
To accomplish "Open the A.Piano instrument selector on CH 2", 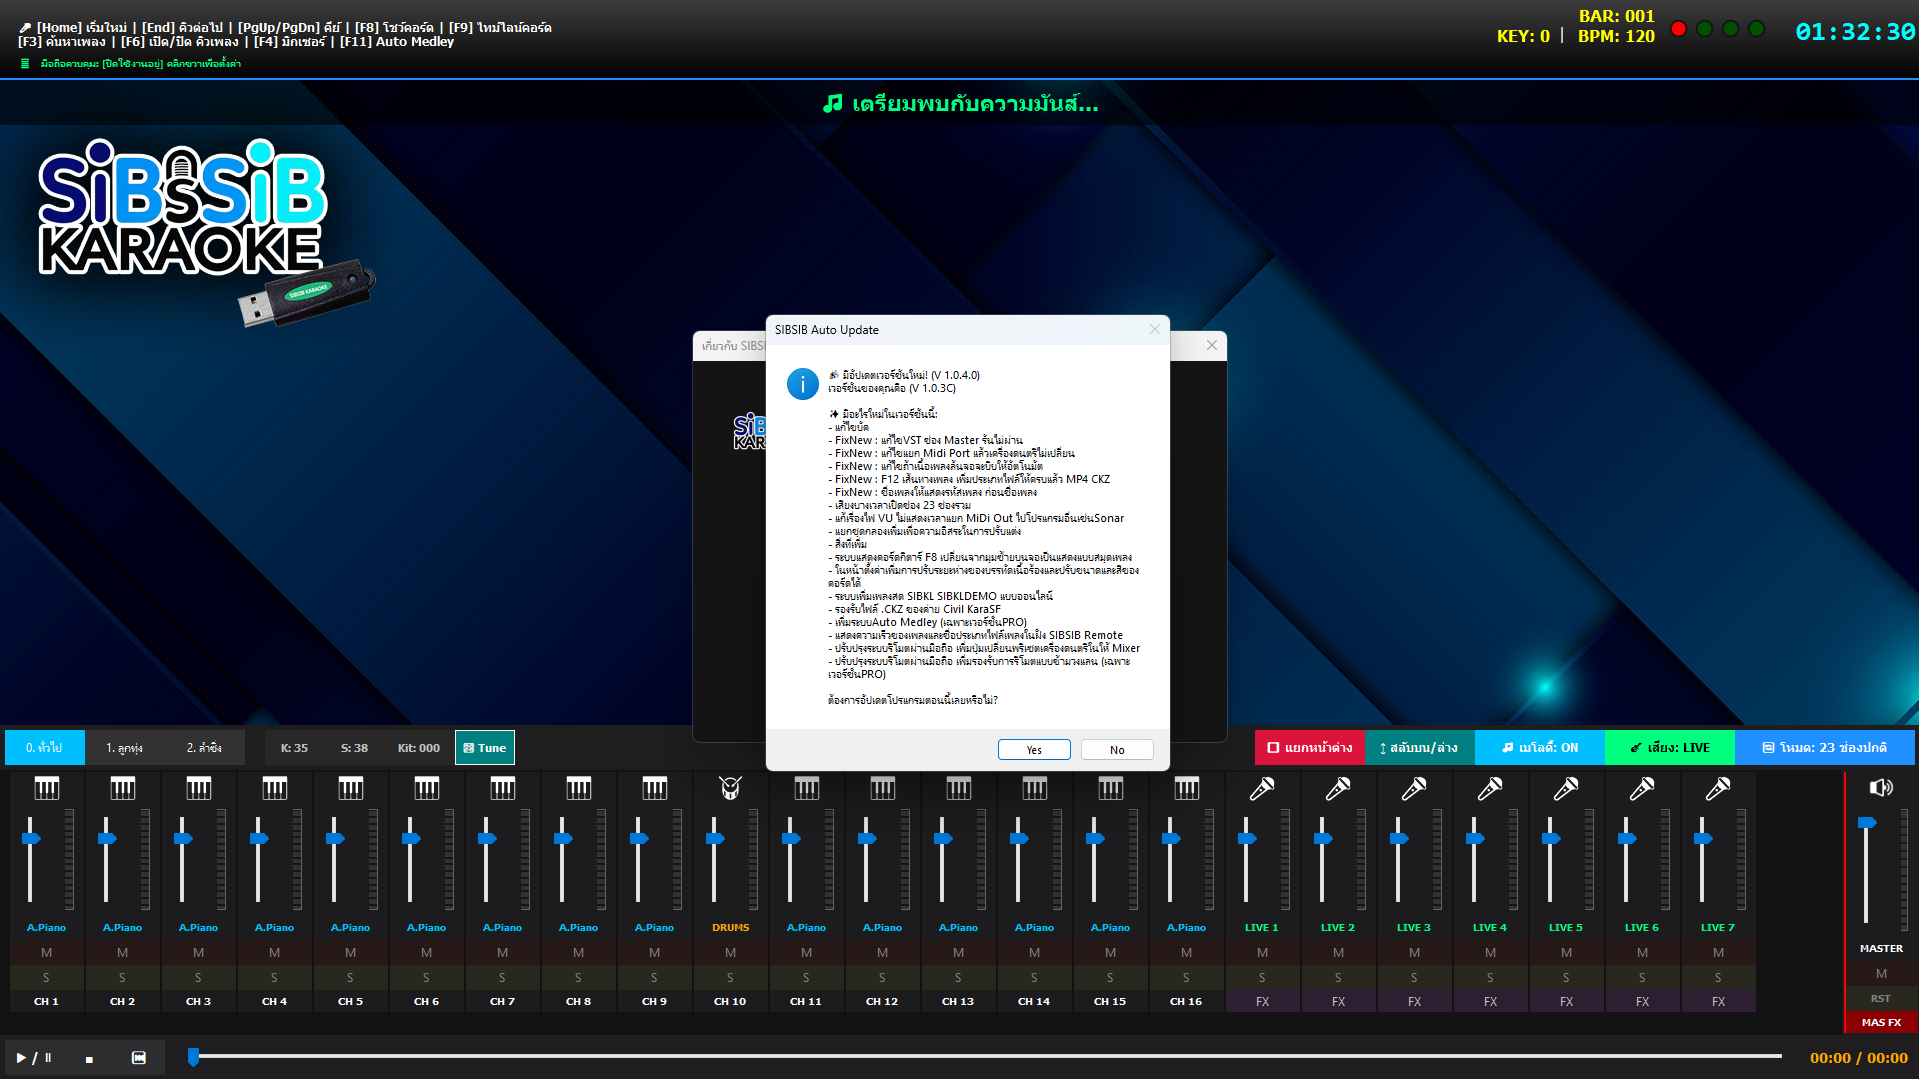I will coord(122,928).
